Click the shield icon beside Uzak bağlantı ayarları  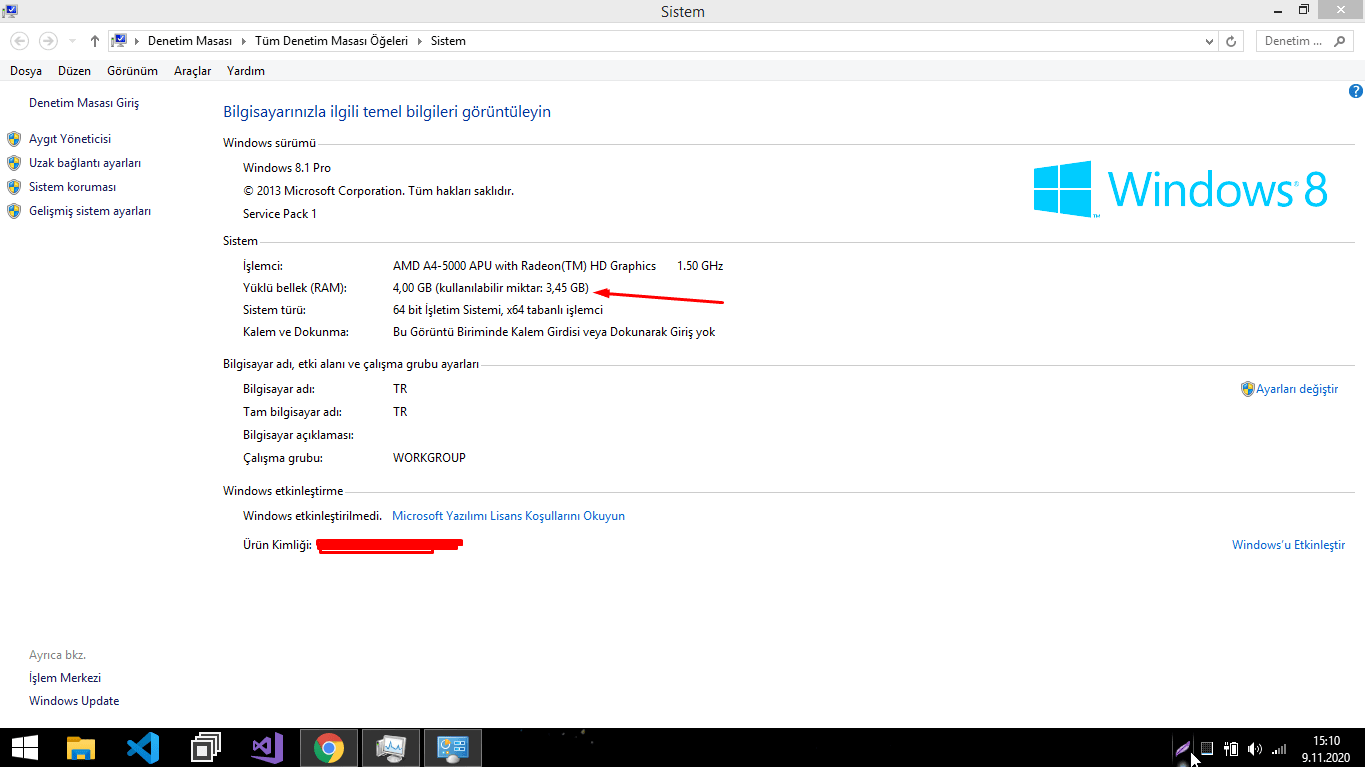(x=14, y=163)
